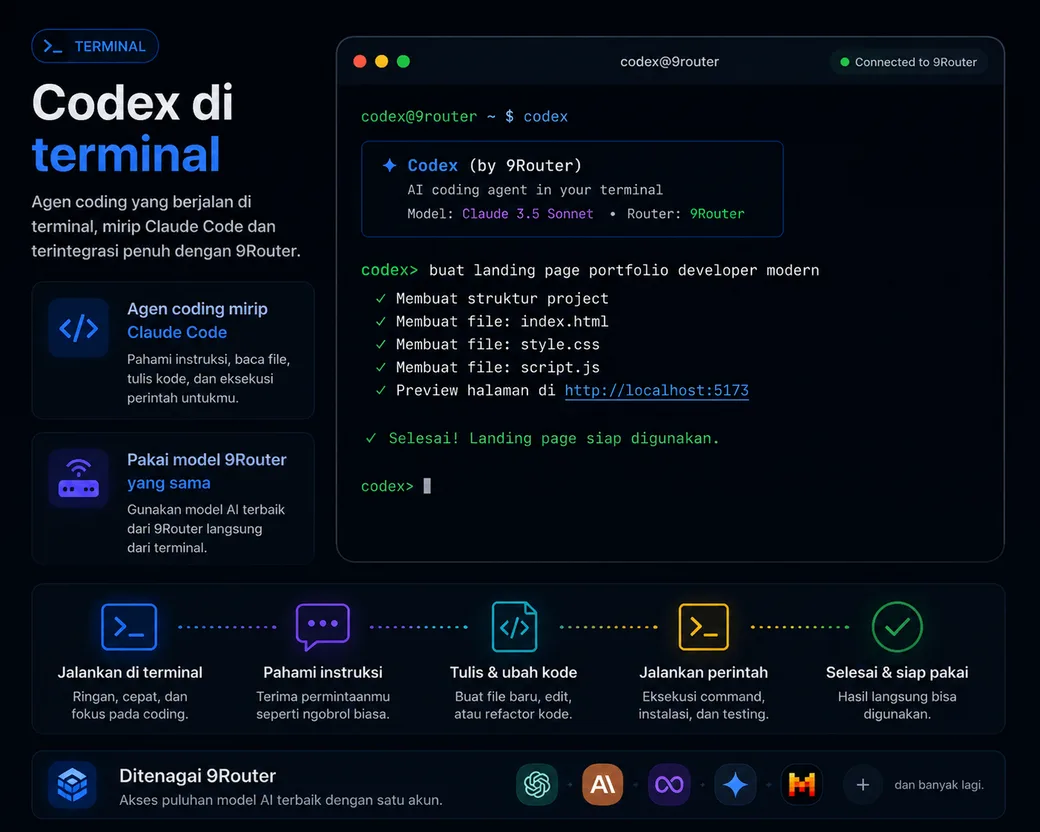1040x832 pixels.
Task: Click the Tulis & ubah kode step label
Action: 513,672
